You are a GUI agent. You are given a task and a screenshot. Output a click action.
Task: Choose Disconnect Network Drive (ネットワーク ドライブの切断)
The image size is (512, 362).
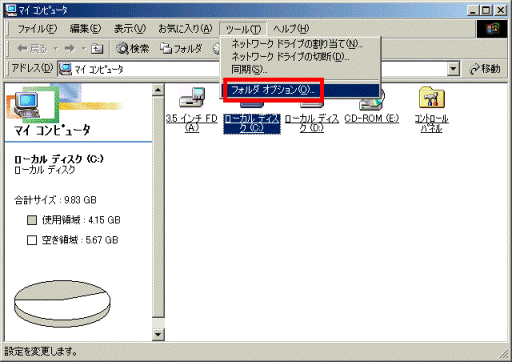tap(300, 57)
